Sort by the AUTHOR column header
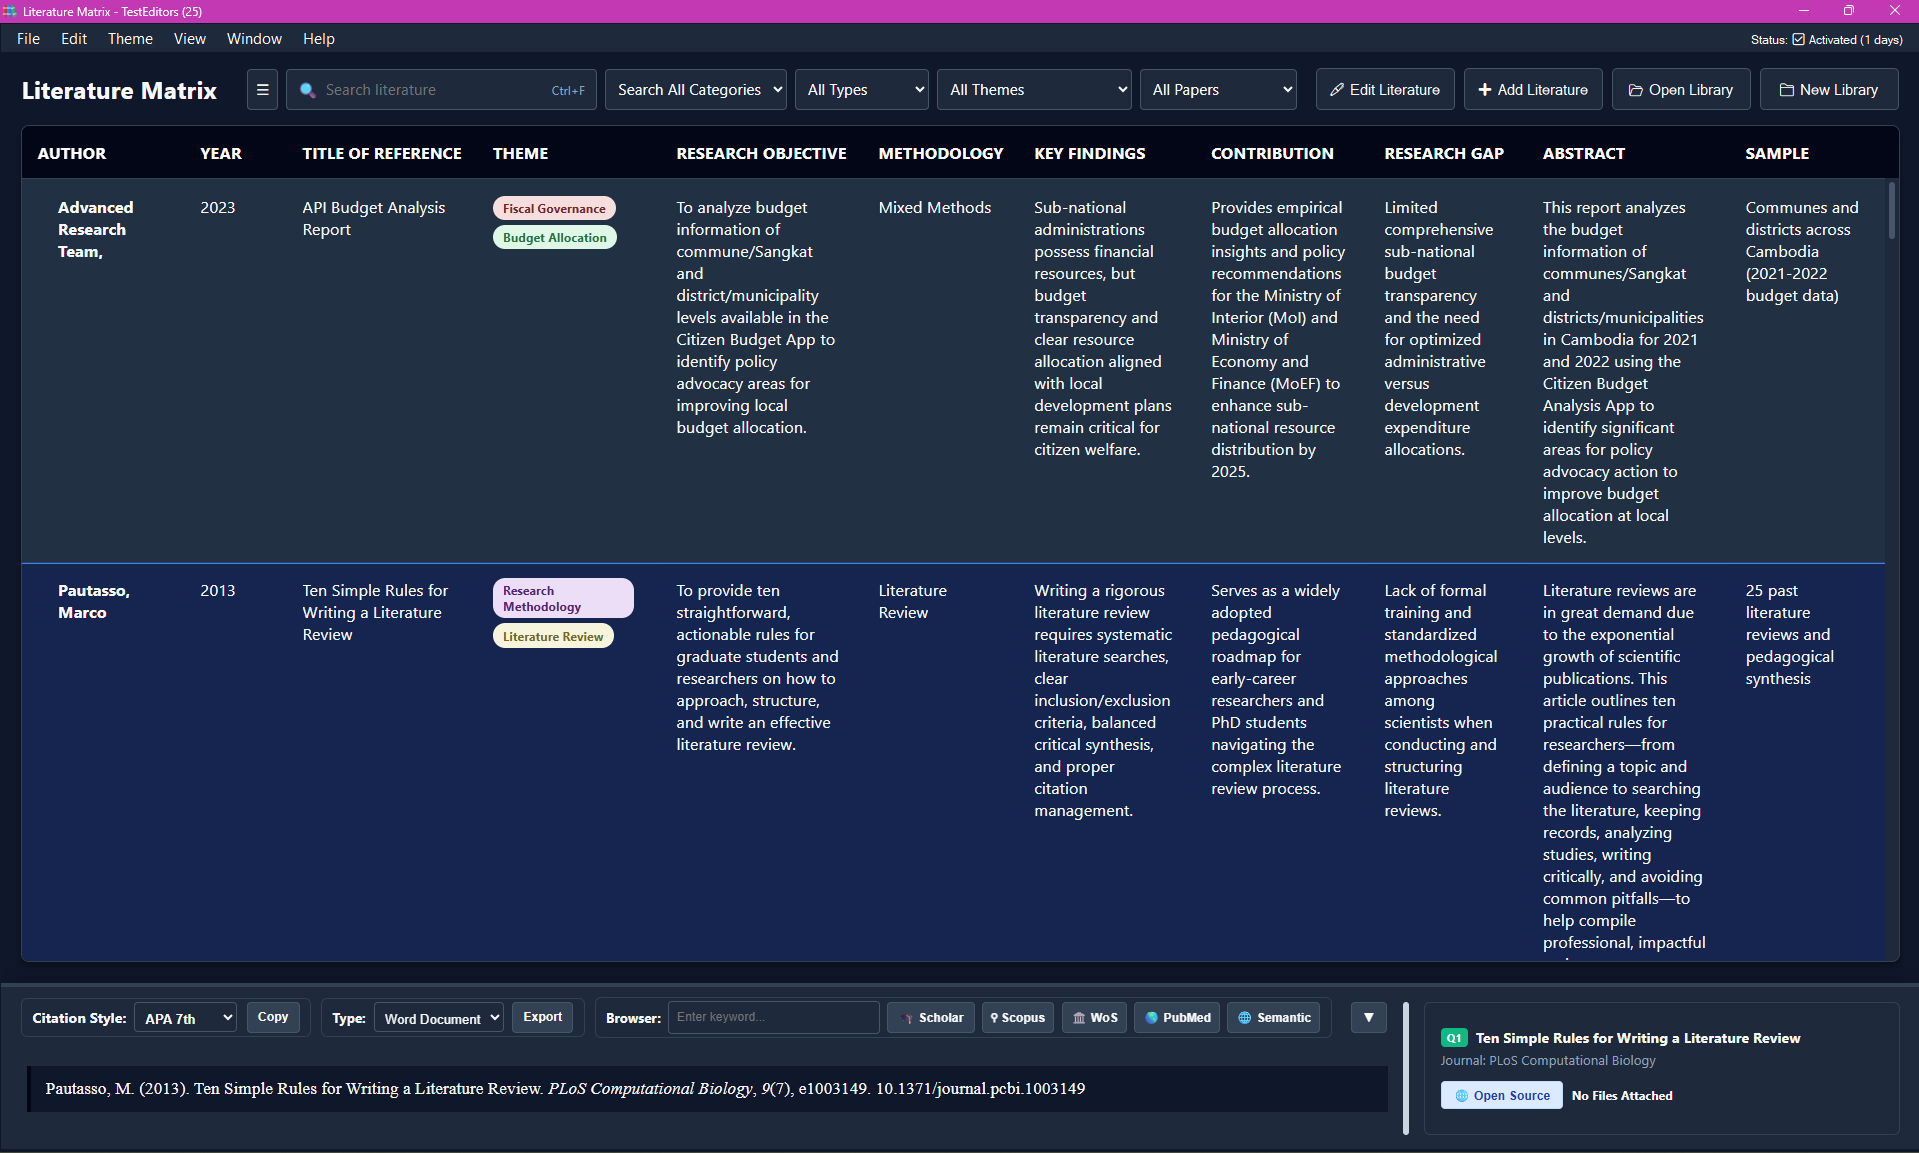This screenshot has height=1153, width=1919. pos(72,153)
